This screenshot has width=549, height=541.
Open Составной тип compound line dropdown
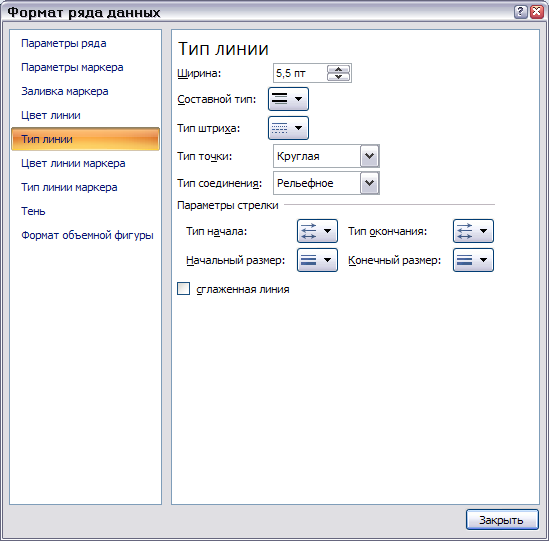point(289,99)
